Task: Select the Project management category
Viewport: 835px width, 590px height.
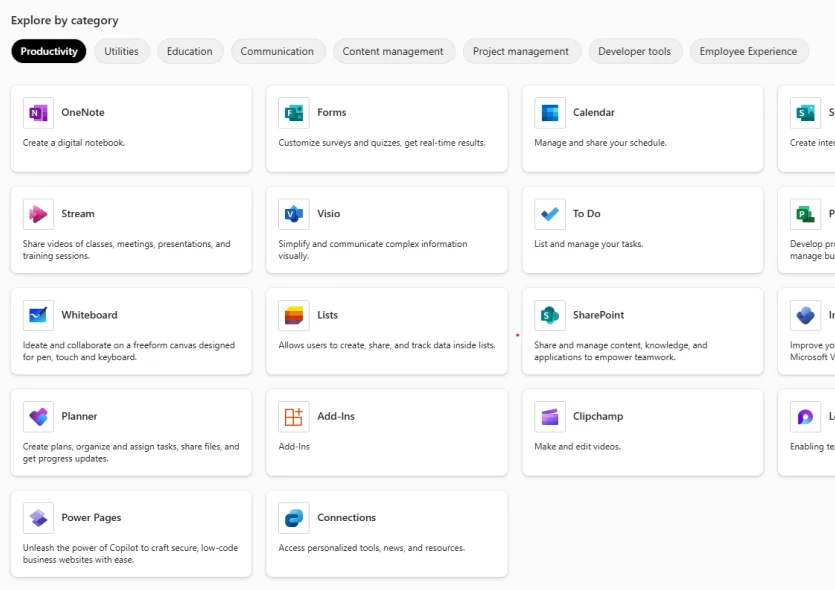Action: click(x=521, y=51)
